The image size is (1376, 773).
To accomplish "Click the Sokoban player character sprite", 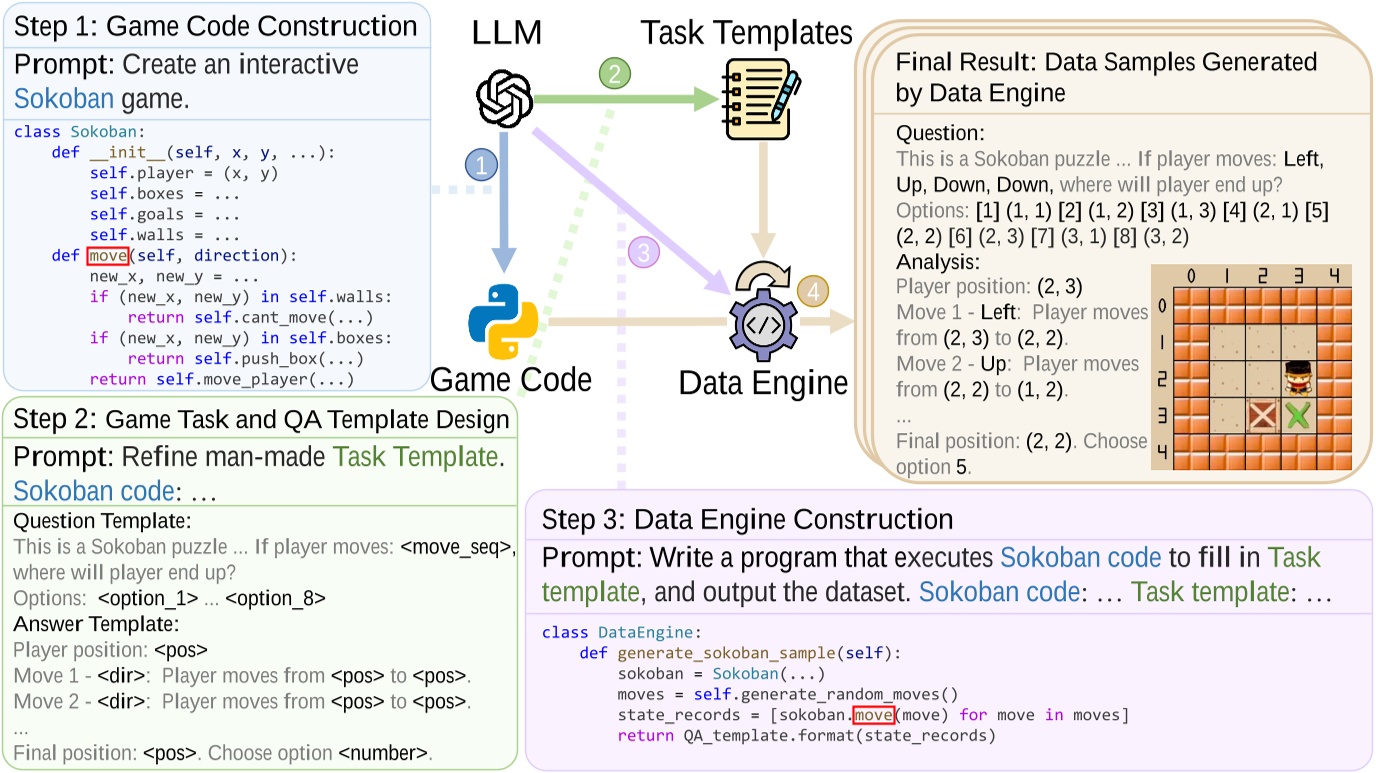I will (x=1298, y=378).
